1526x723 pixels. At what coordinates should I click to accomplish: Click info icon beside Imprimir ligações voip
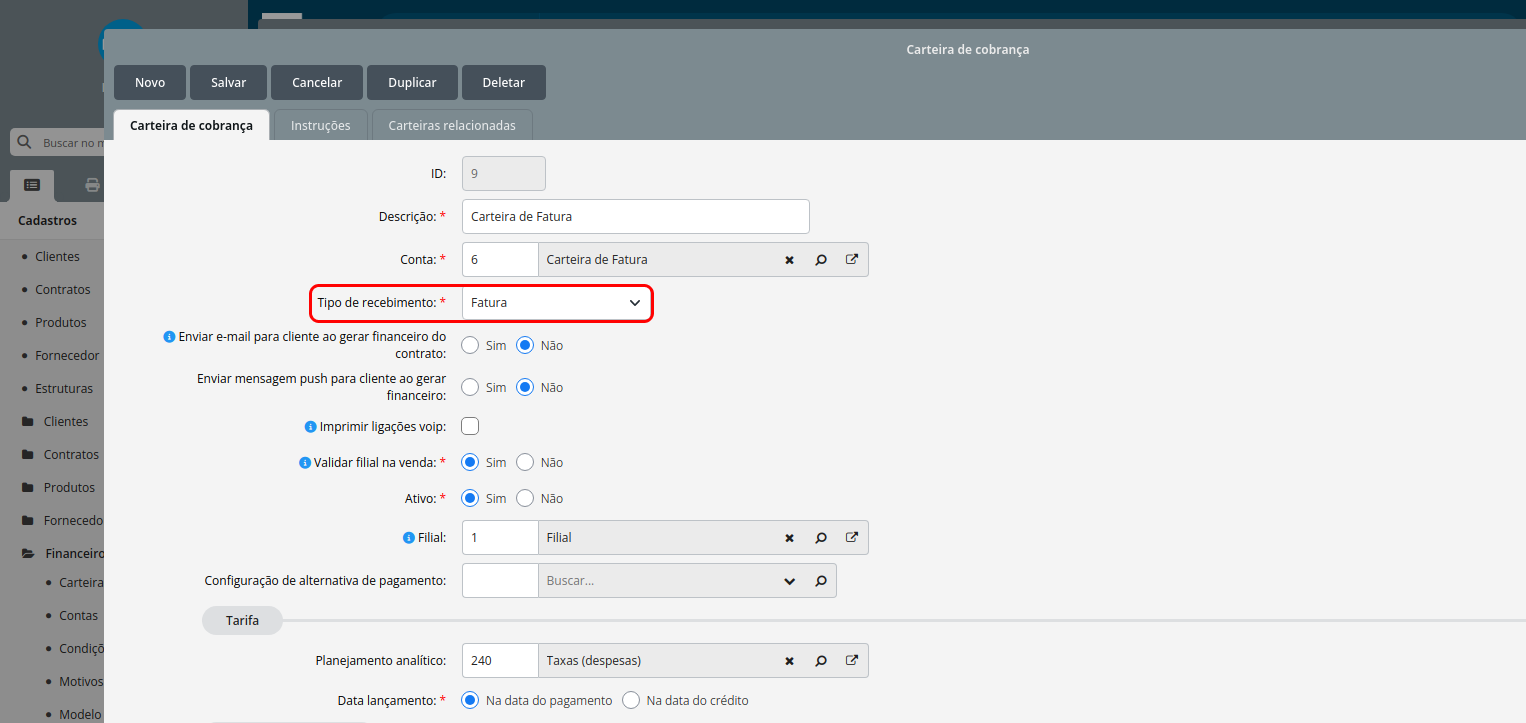pyautogui.click(x=310, y=427)
